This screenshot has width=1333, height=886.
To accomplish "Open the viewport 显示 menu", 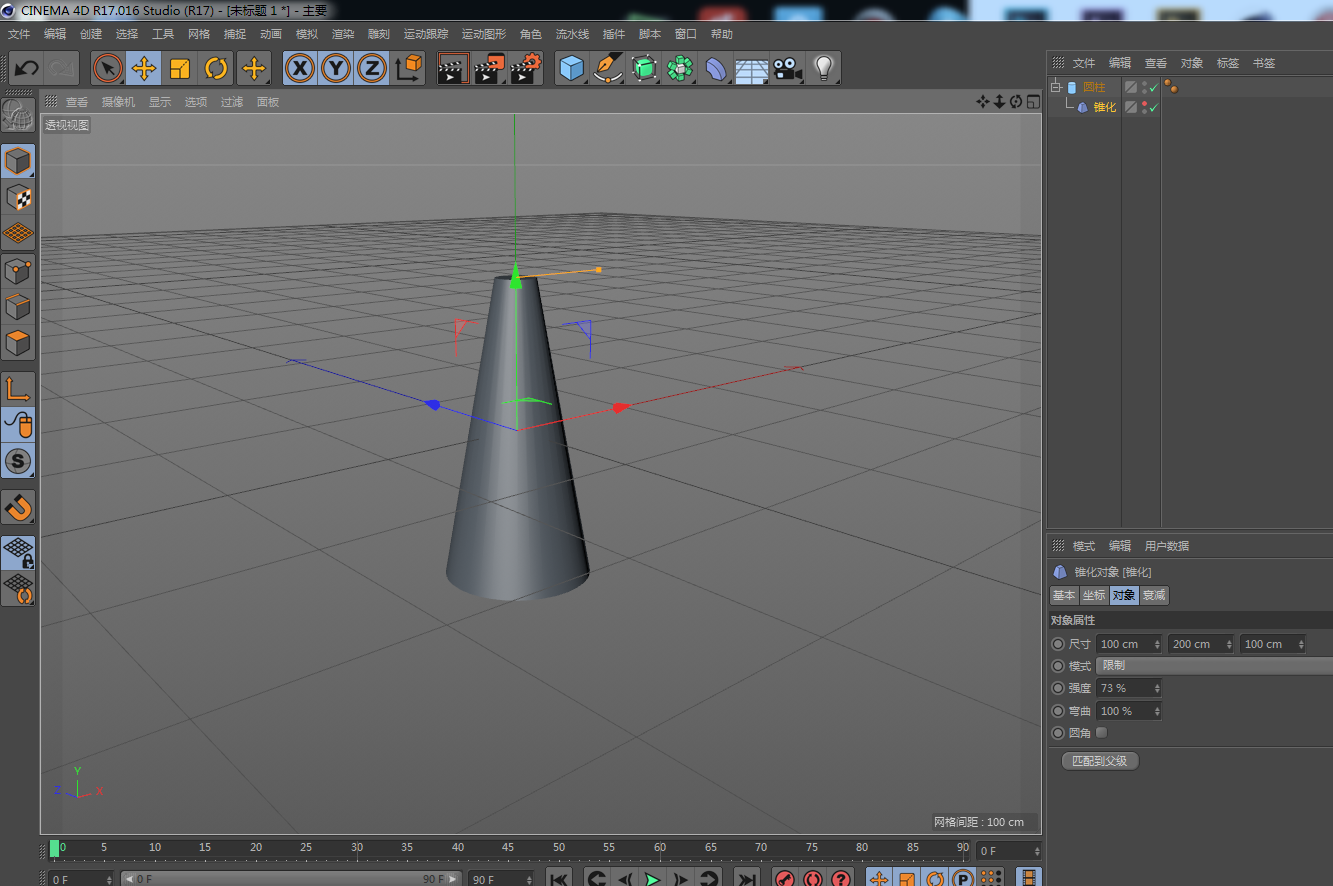I will click(160, 102).
